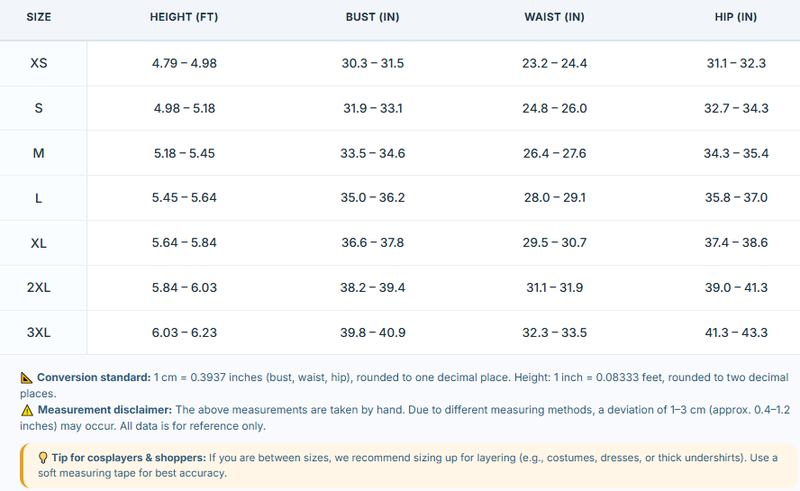Click the S bust cell 31.9 – 33.1
800x491 pixels.
372,108
